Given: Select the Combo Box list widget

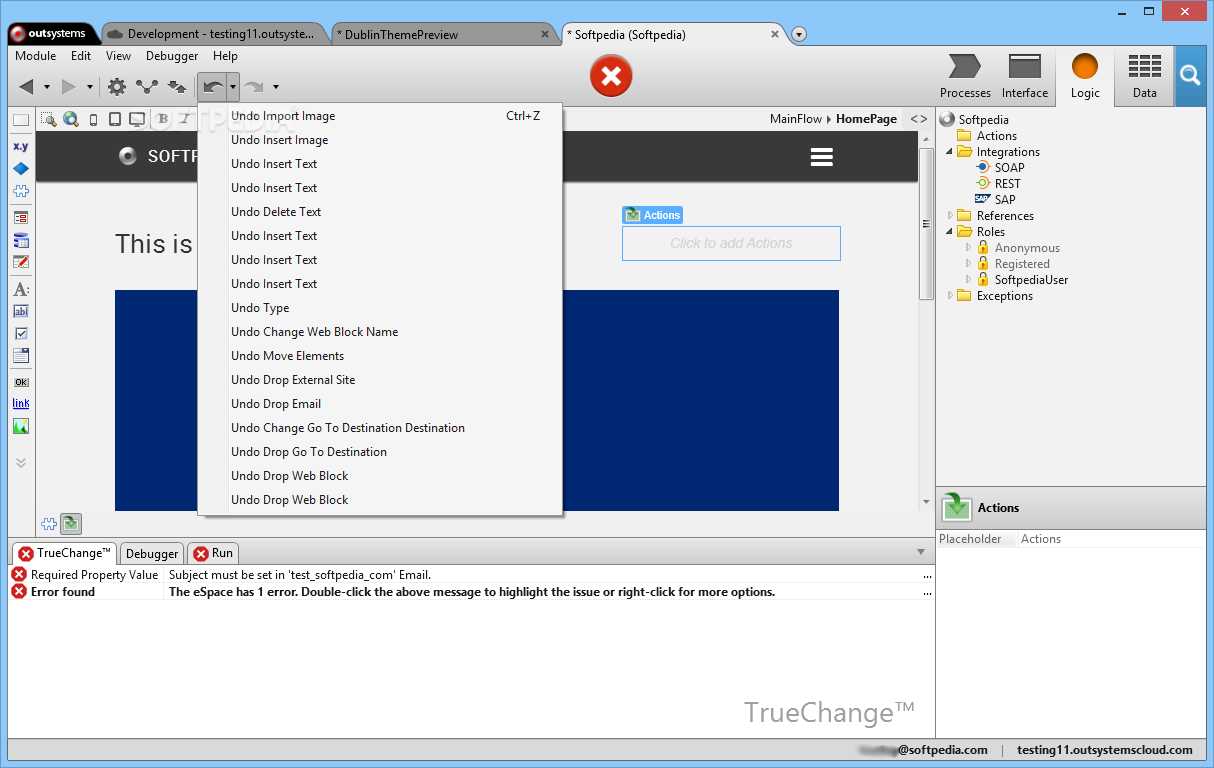Looking at the screenshot, I should (x=21, y=355).
